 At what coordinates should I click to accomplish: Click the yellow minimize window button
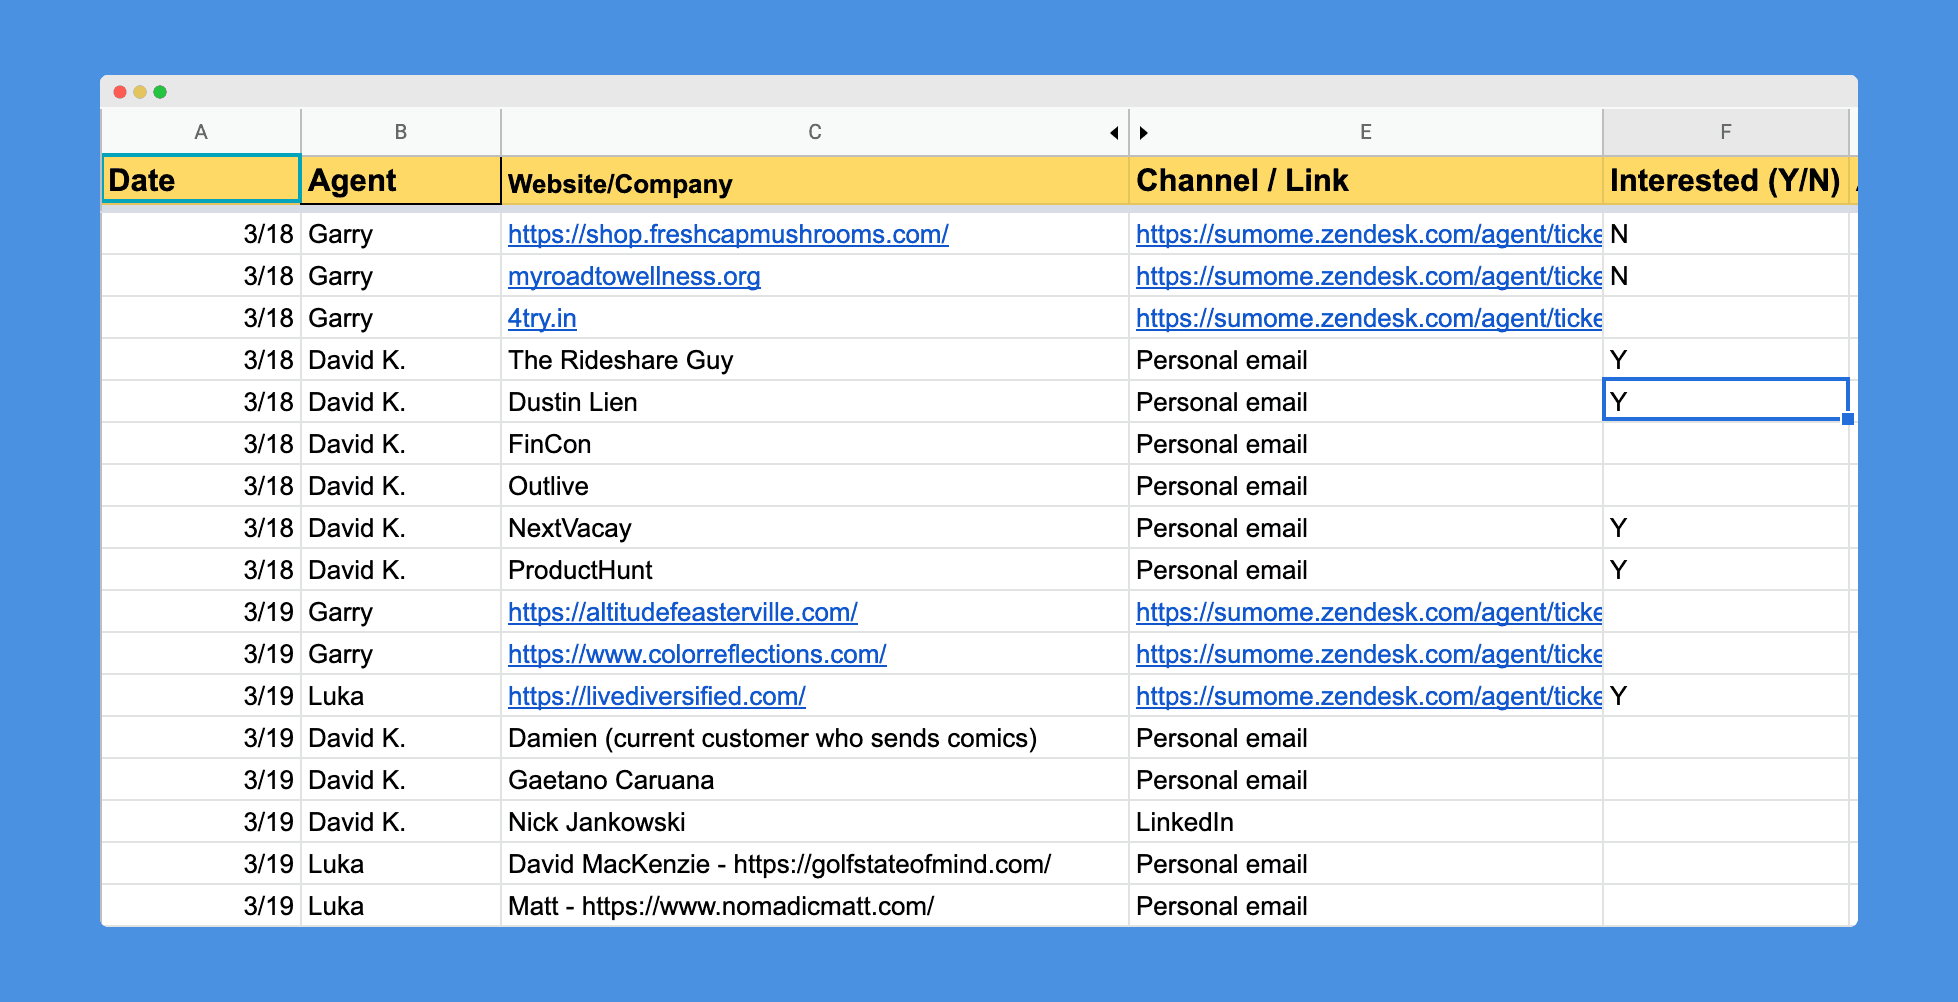click(140, 92)
